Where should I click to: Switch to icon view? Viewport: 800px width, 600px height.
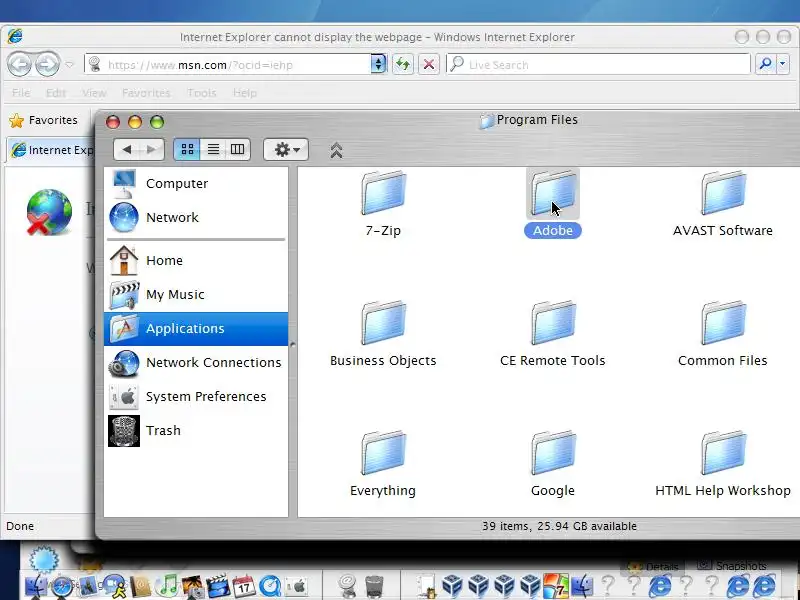pyautogui.click(x=187, y=149)
